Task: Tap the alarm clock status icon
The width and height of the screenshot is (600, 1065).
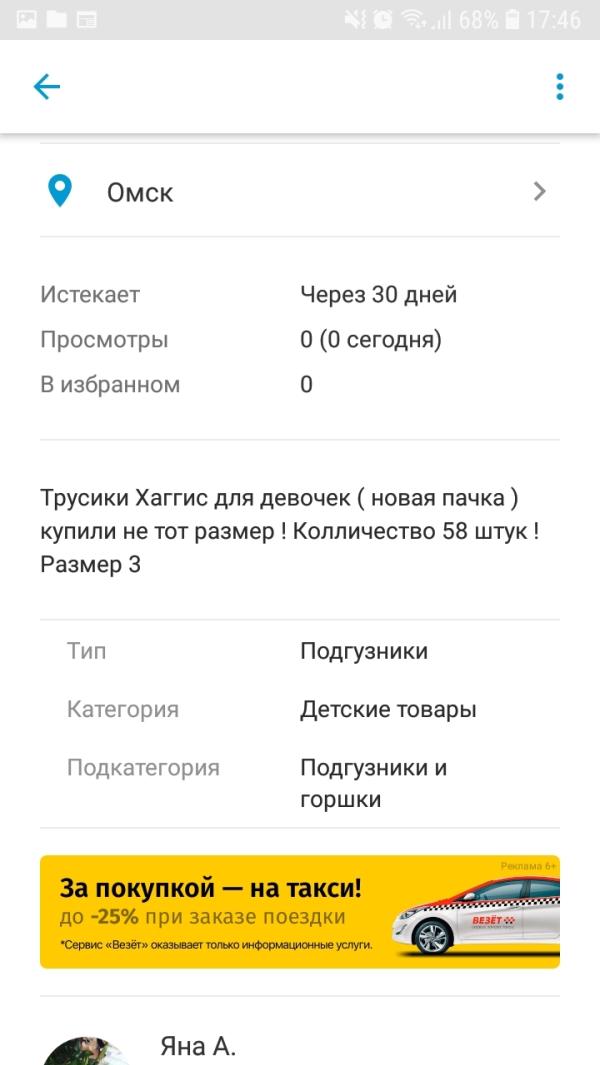Action: [383, 20]
